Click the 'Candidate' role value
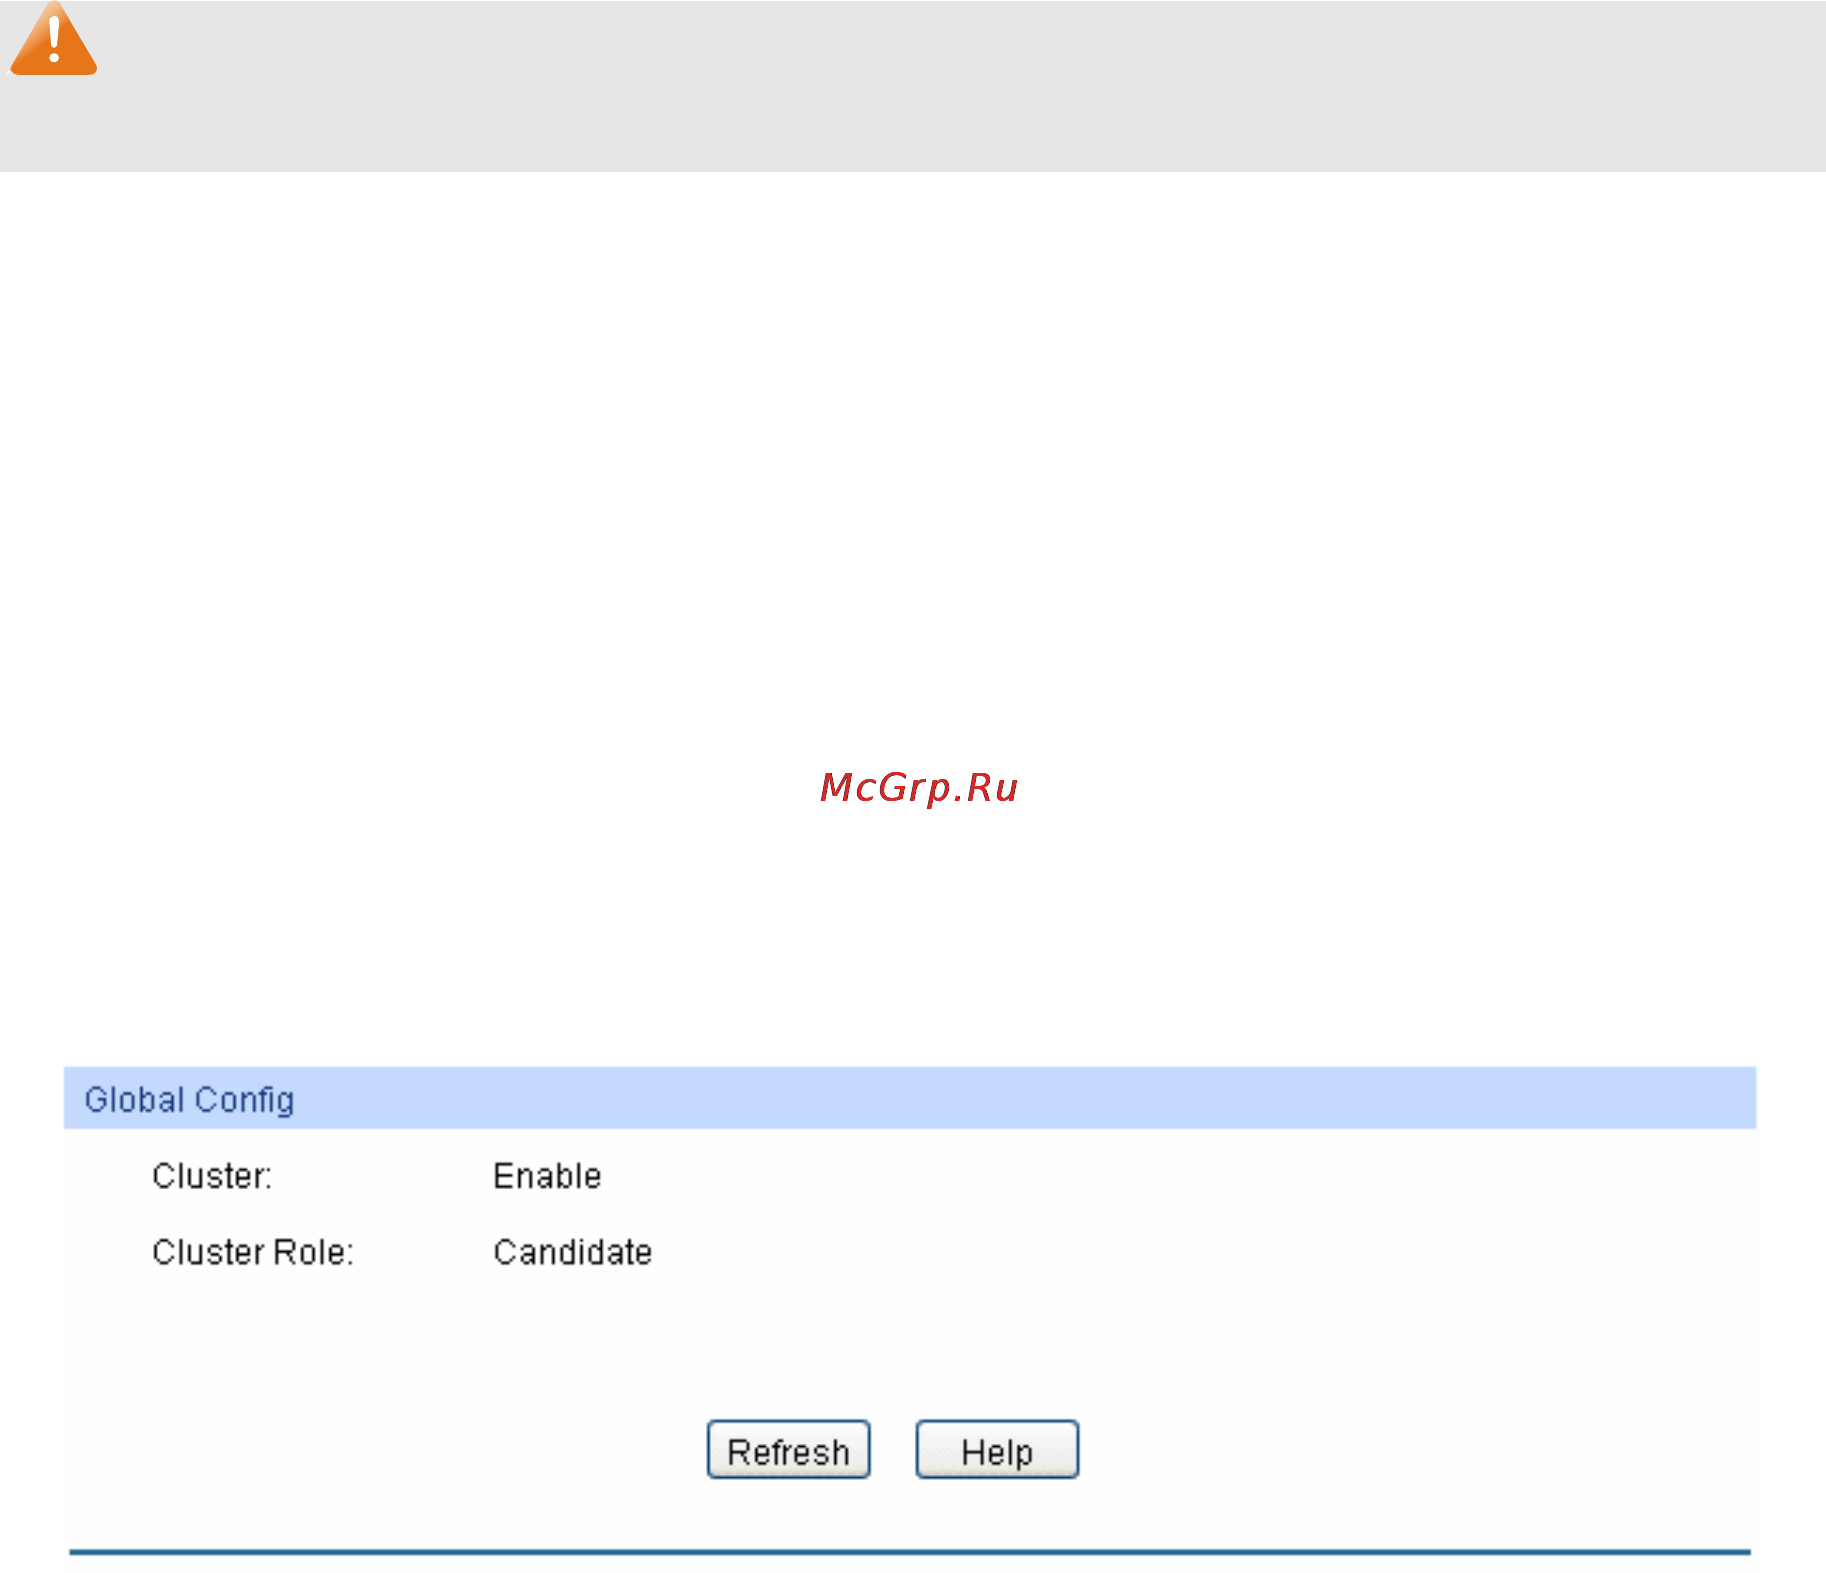The width and height of the screenshot is (1826, 1573). (x=573, y=1252)
